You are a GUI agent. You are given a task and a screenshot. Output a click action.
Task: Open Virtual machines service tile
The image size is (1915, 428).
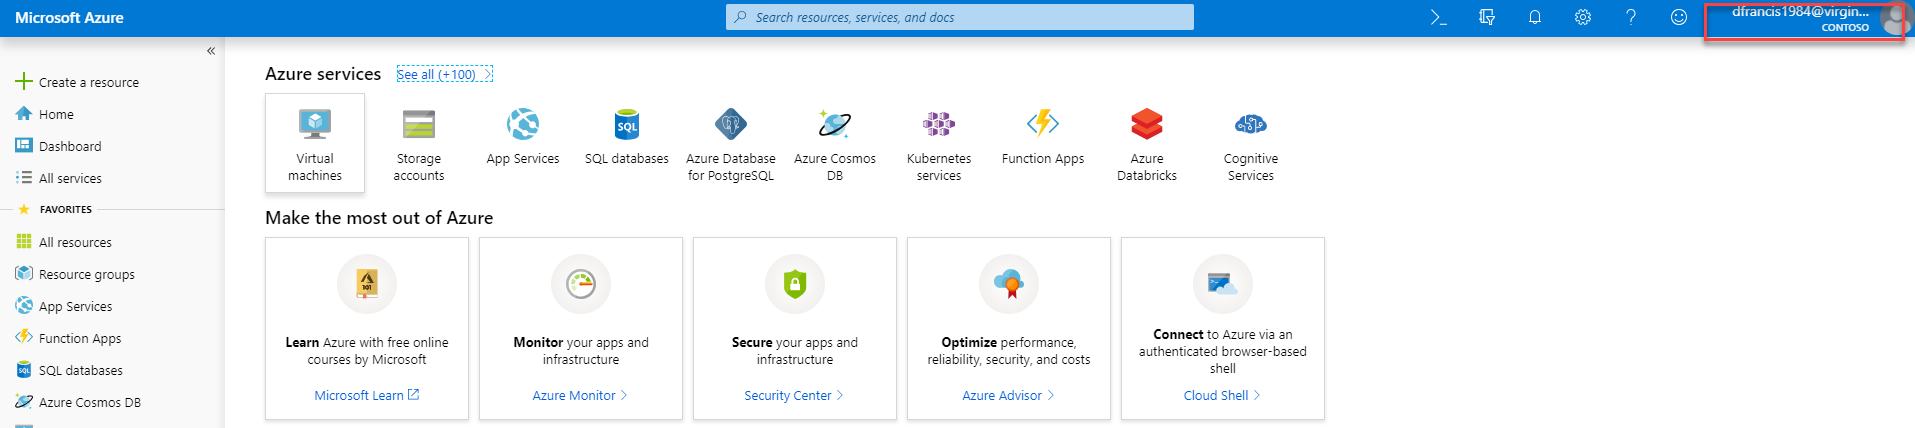click(x=315, y=142)
